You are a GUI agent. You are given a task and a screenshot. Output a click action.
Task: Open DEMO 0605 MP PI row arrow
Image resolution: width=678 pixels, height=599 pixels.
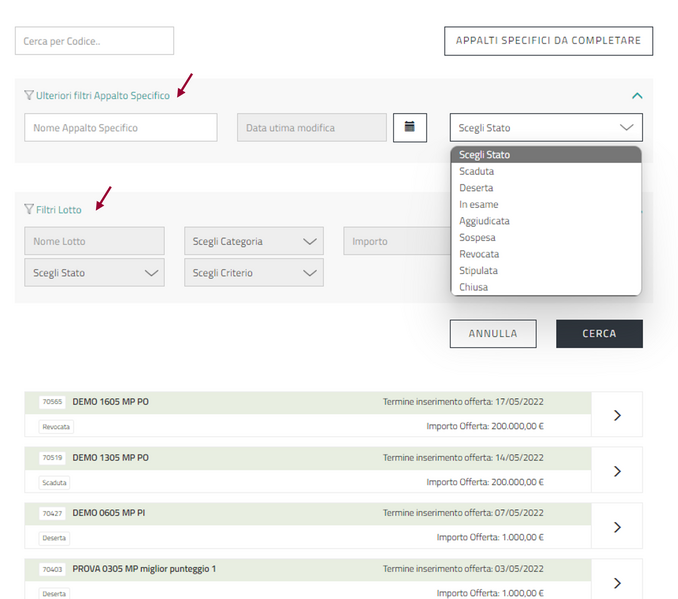click(x=616, y=527)
